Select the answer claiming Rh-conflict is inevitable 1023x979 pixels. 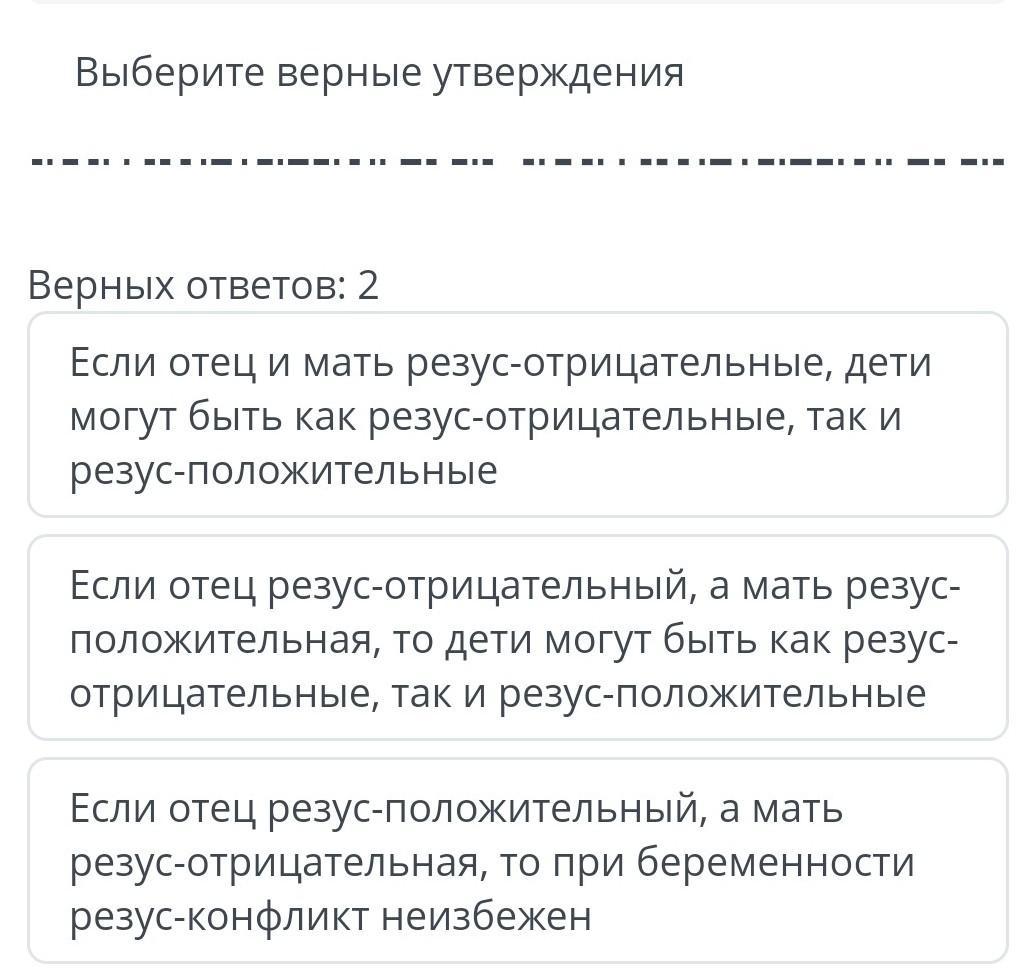coord(517,861)
